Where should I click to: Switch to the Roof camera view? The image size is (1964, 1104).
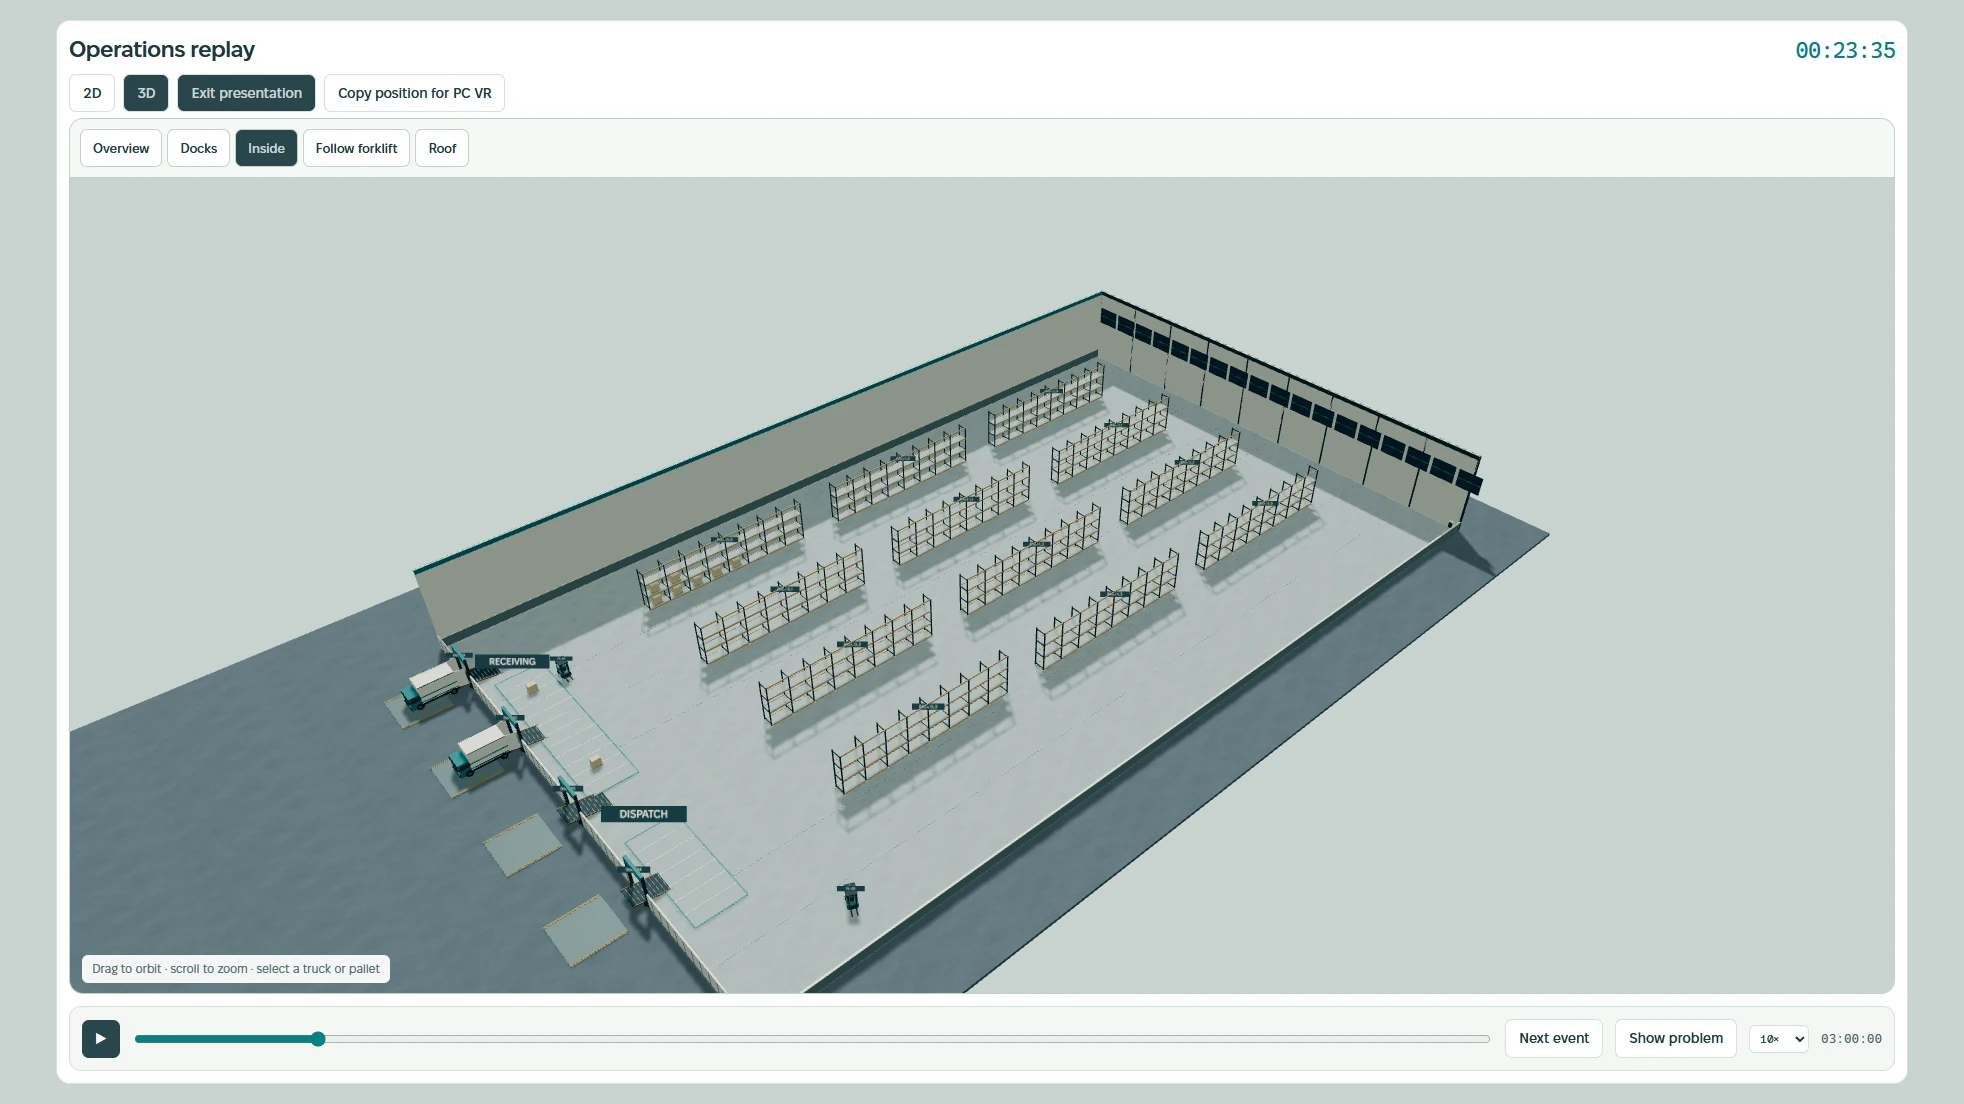point(442,148)
